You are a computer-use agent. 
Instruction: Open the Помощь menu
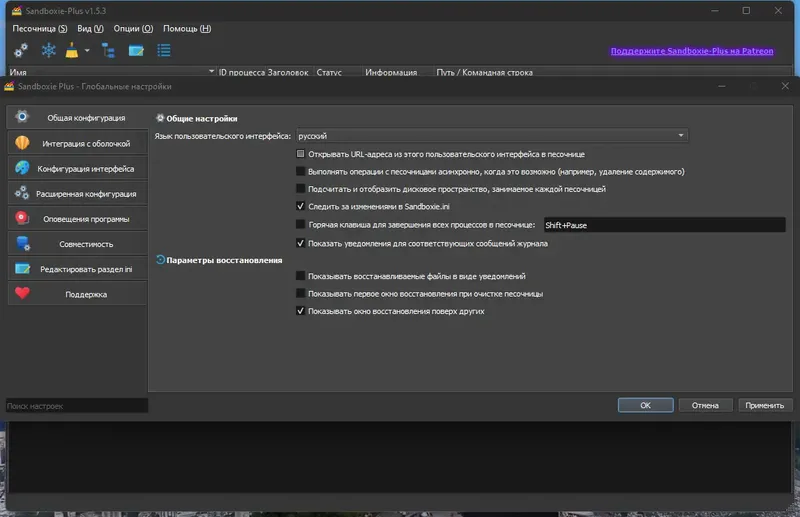point(187,29)
